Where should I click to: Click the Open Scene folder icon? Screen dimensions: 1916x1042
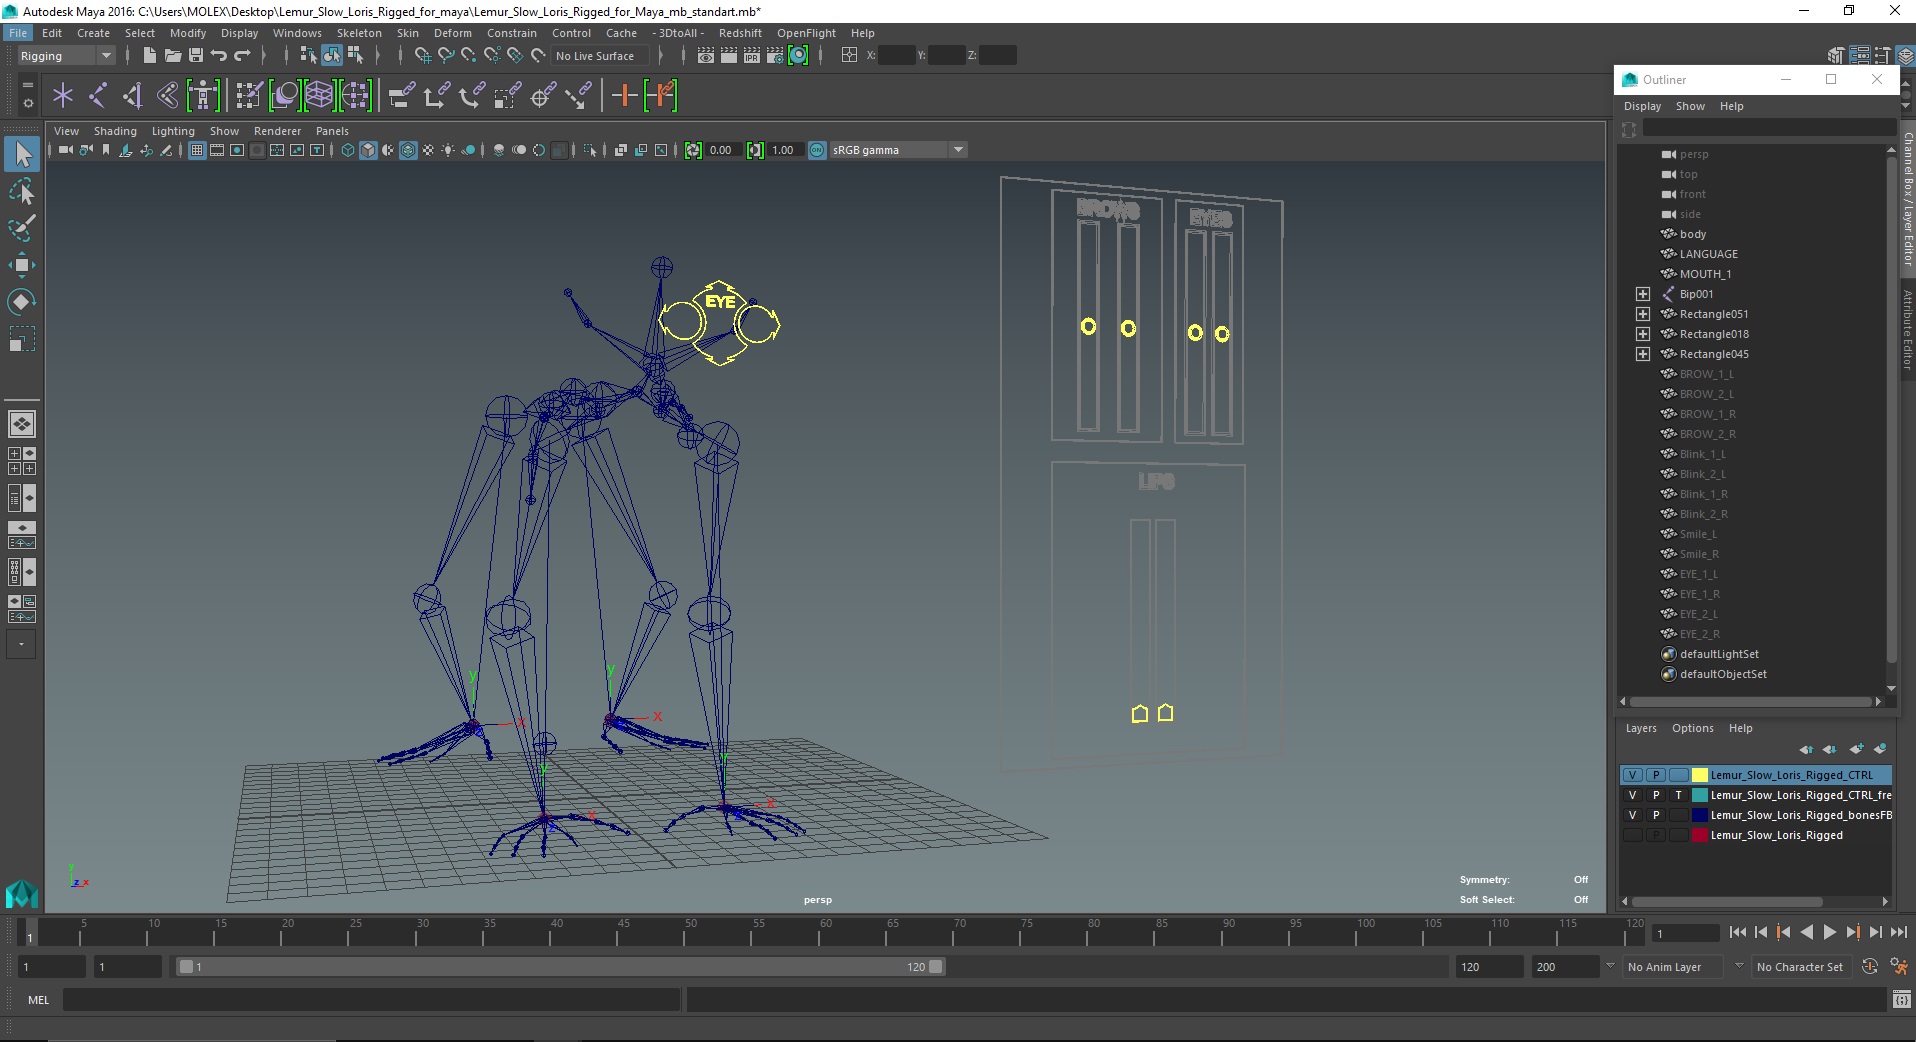(x=172, y=56)
